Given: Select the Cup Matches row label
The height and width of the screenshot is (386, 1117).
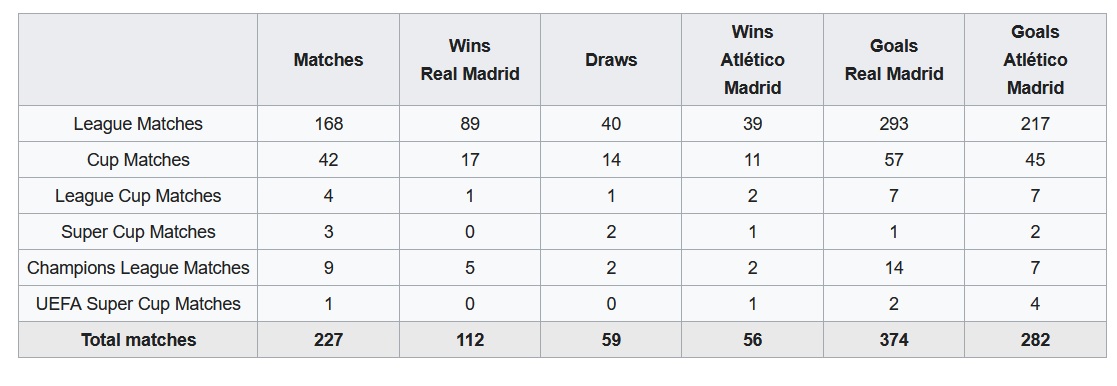Looking at the screenshot, I should 138,160.
